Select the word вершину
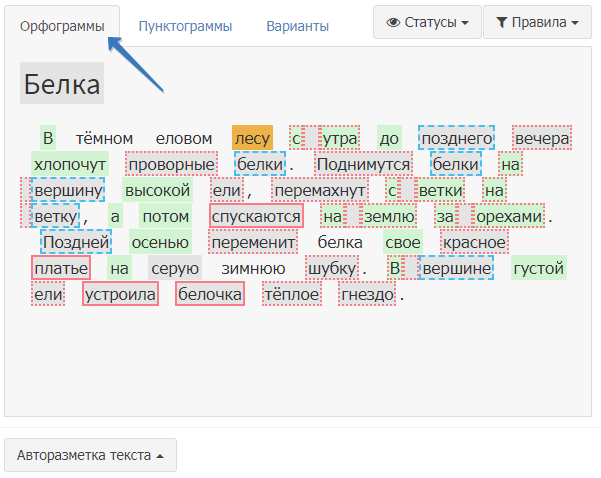The height and width of the screenshot is (478, 601). pyautogui.click(x=68, y=190)
